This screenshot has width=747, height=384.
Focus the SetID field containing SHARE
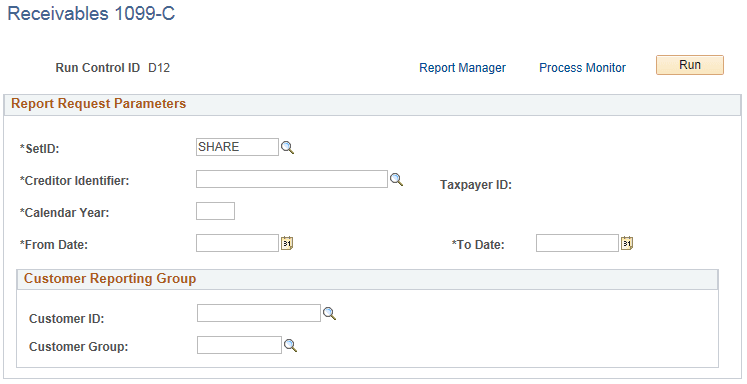tap(237, 147)
